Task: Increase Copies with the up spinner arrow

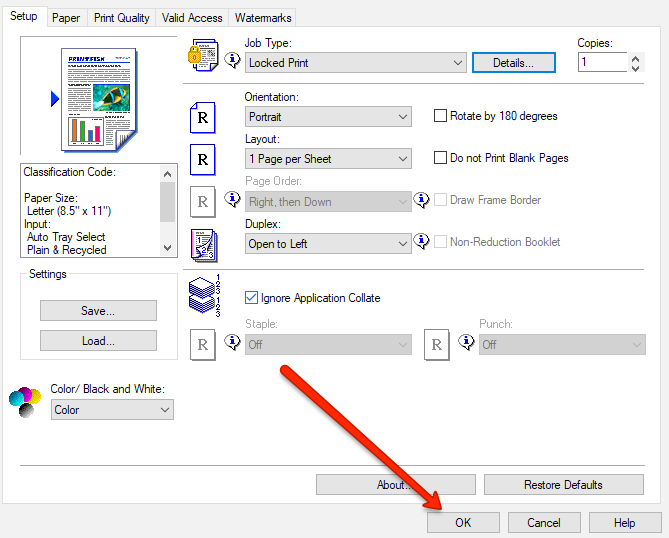Action: pos(636,57)
